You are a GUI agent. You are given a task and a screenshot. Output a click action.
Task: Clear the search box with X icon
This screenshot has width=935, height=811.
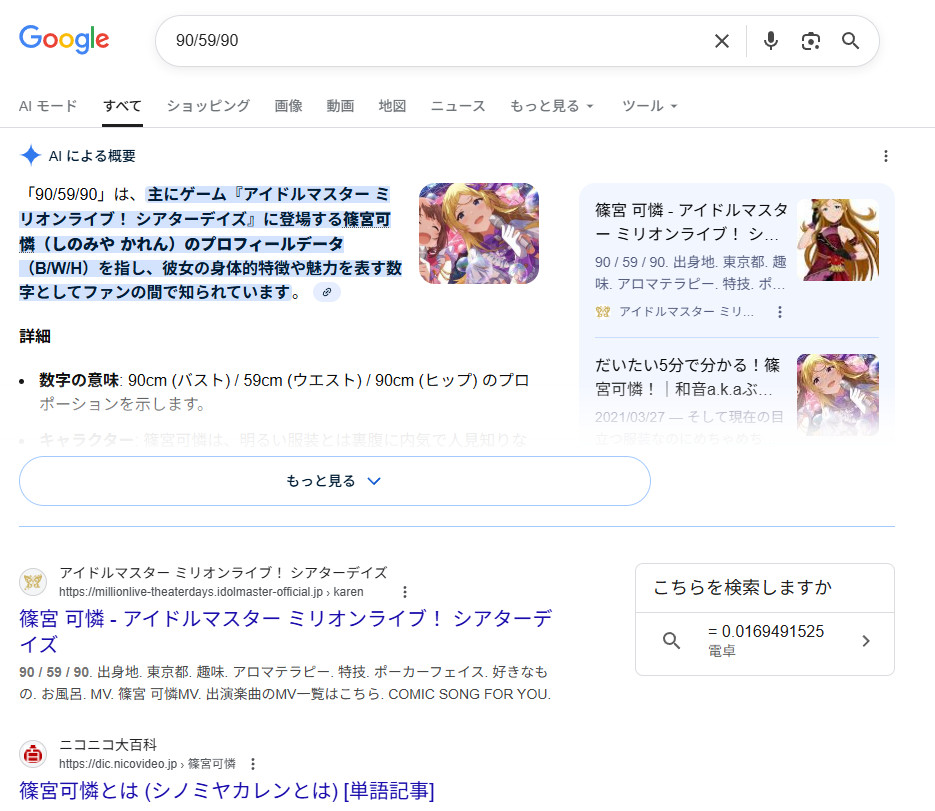pos(721,41)
